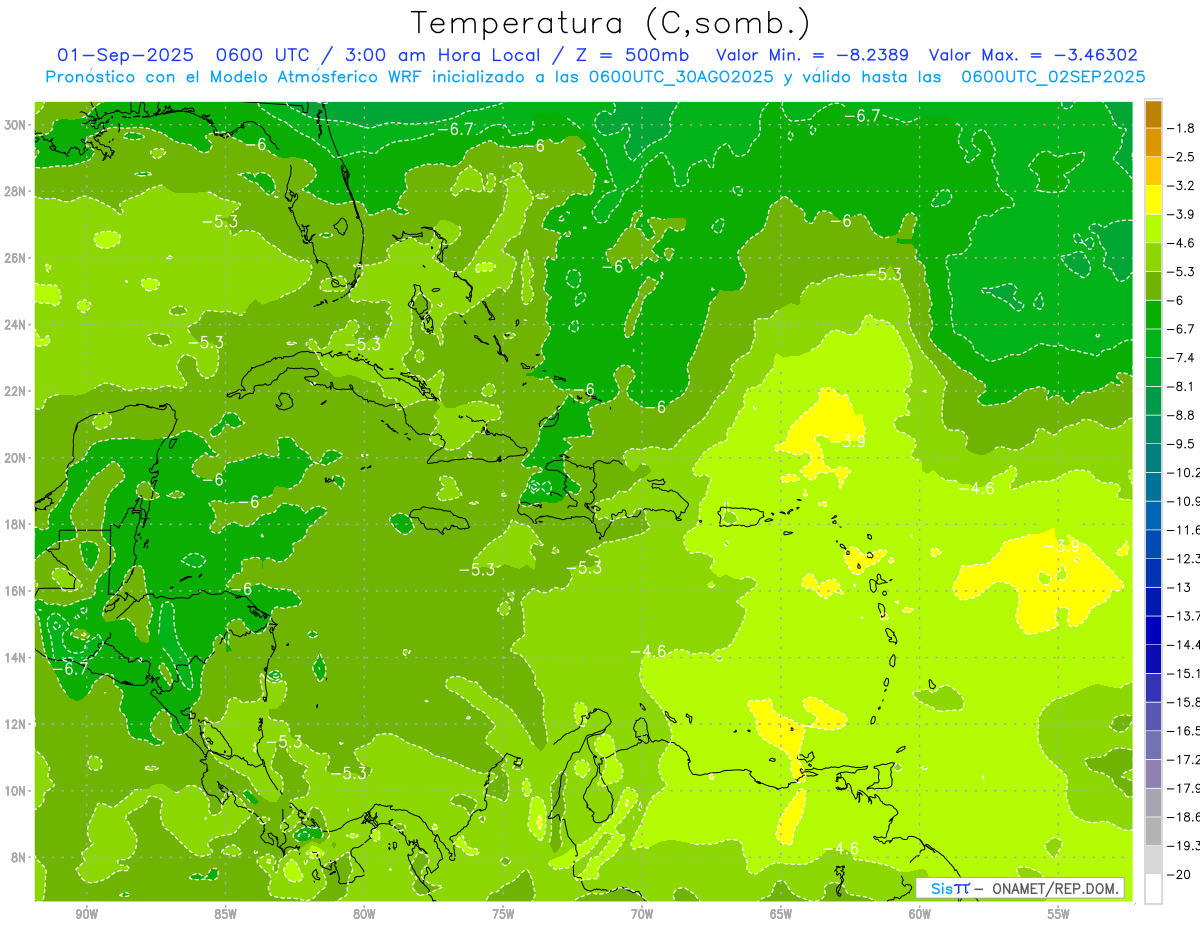The width and height of the screenshot is (1200, 927).
Task: Click the '-14.4' colorbar value
Action: tap(1184, 644)
